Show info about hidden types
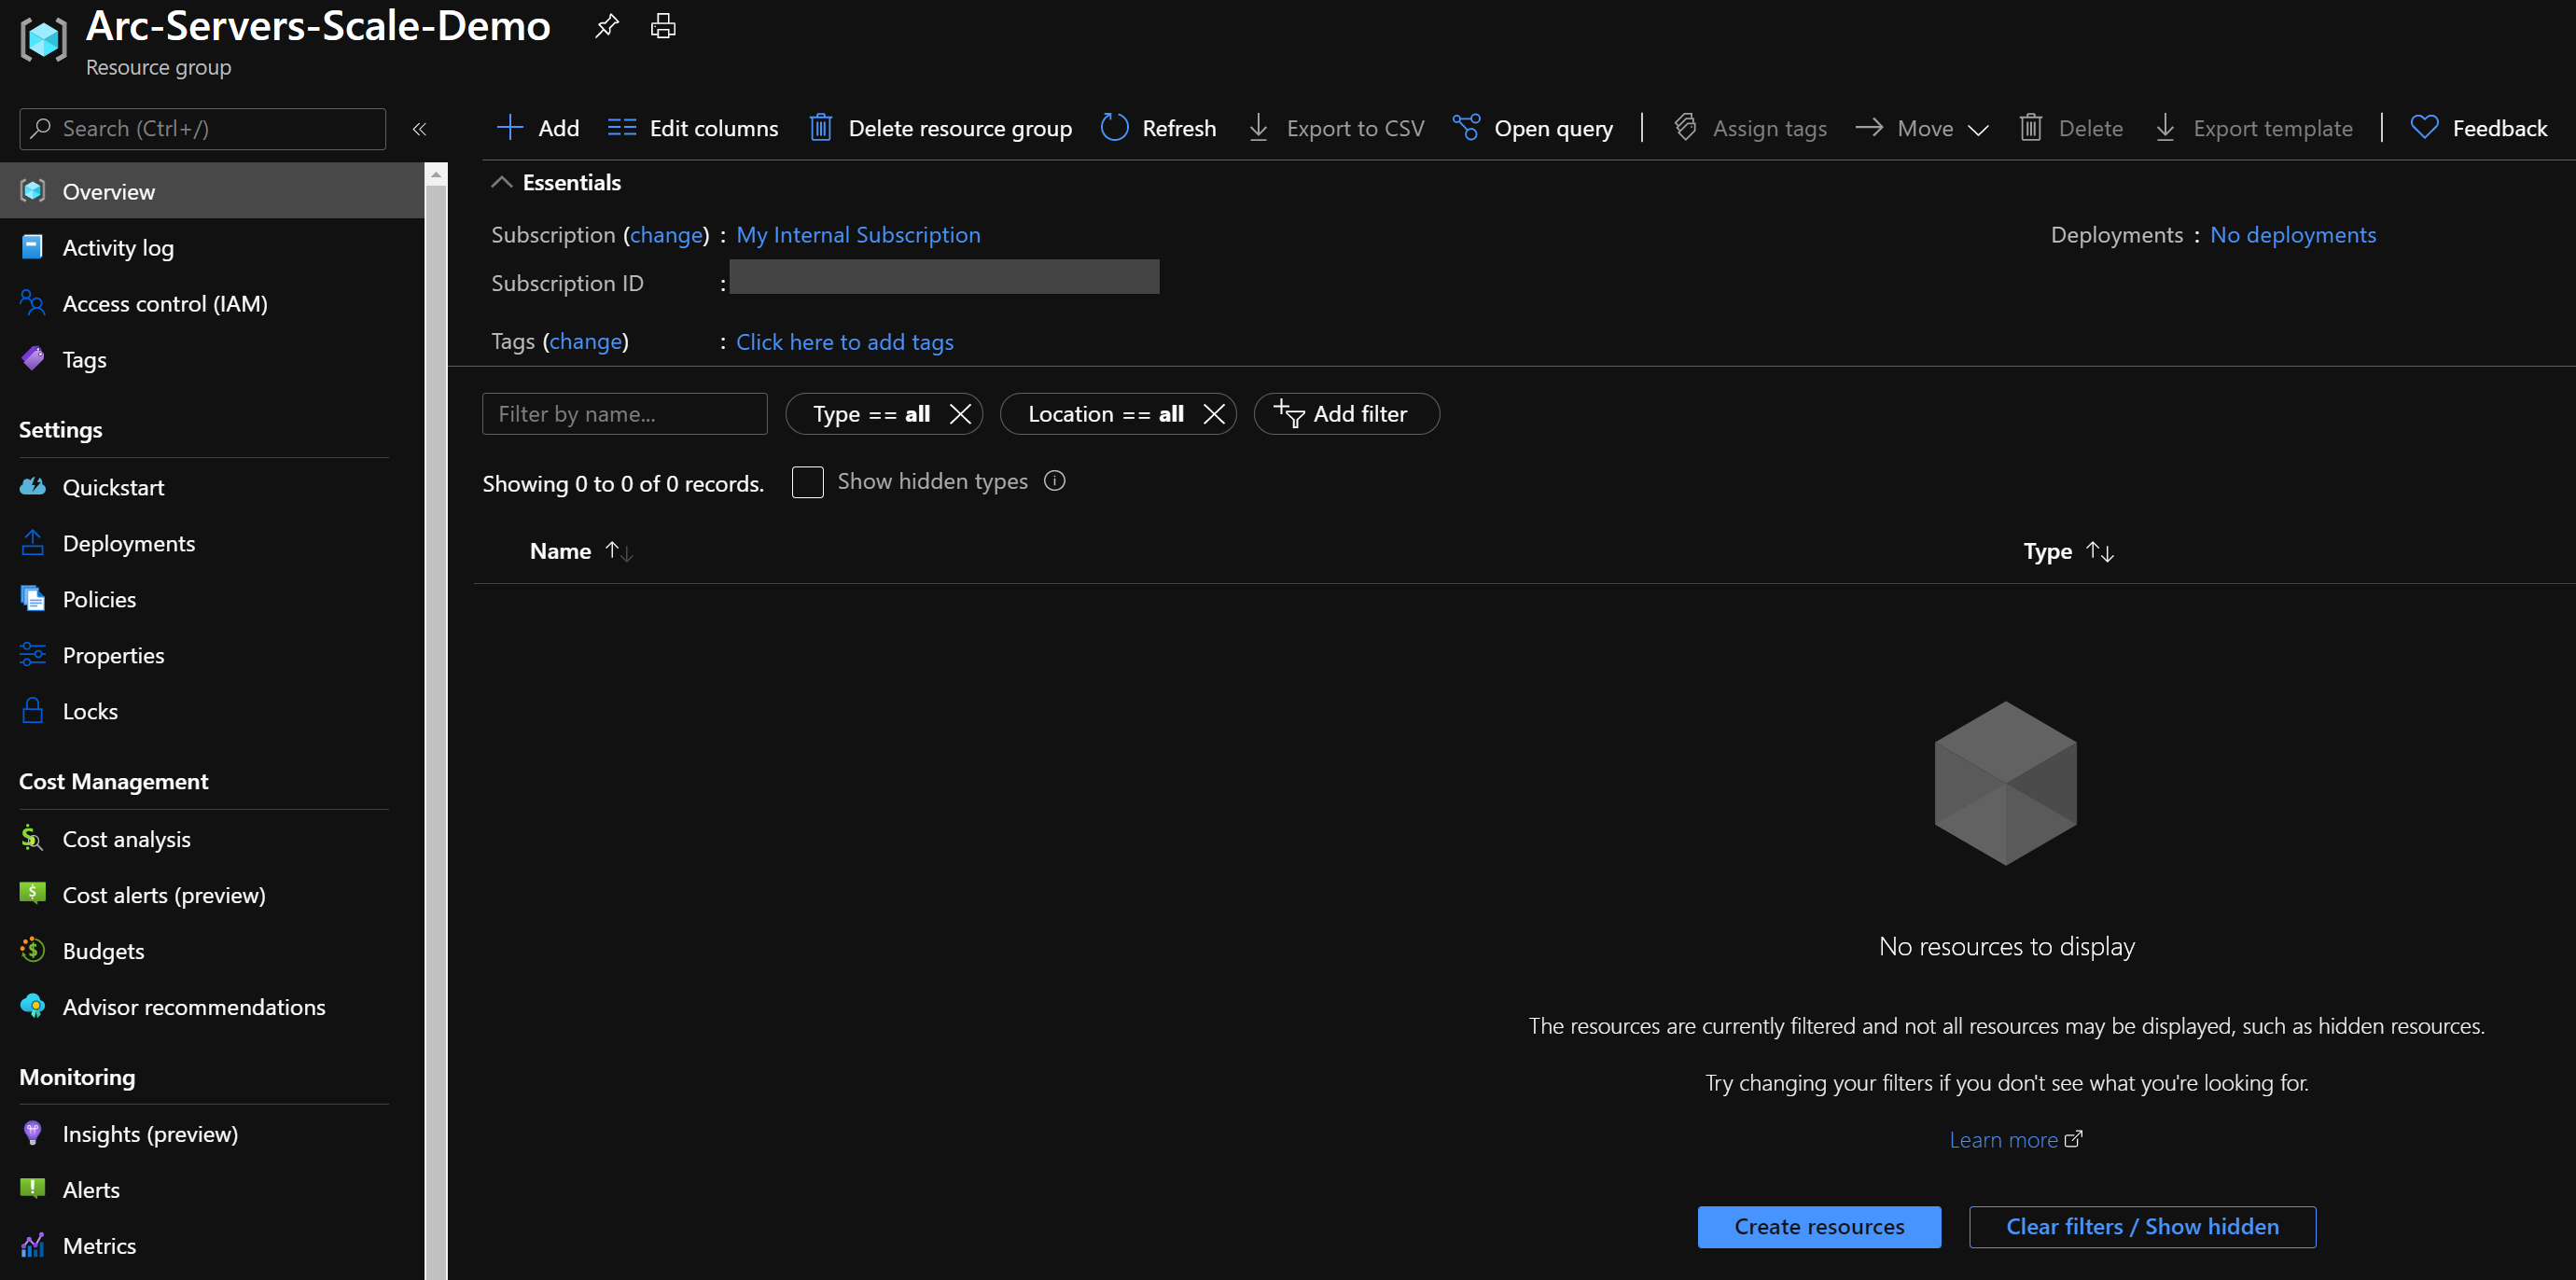 tap(1054, 481)
